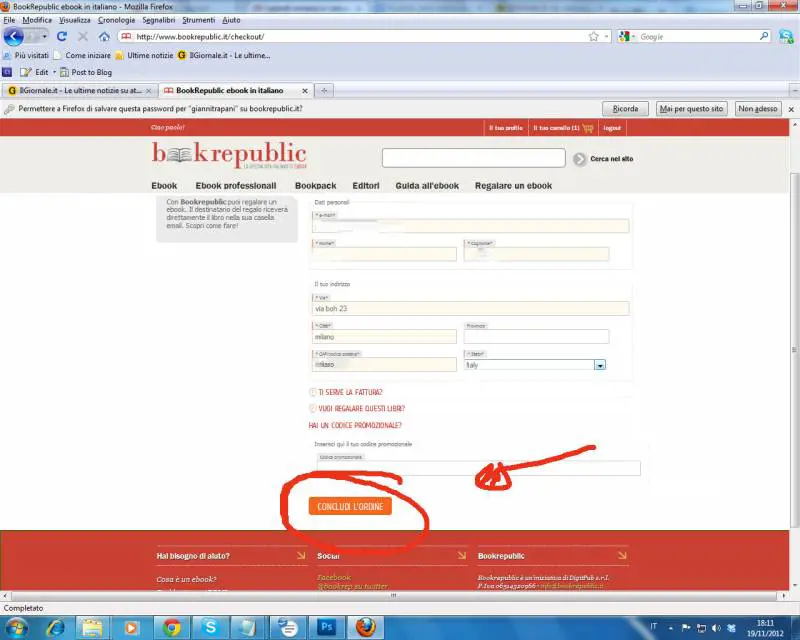This screenshot has width=800, height=640.
Task: Switch to Firefox taskbar icon
Action: coord(365,627)
